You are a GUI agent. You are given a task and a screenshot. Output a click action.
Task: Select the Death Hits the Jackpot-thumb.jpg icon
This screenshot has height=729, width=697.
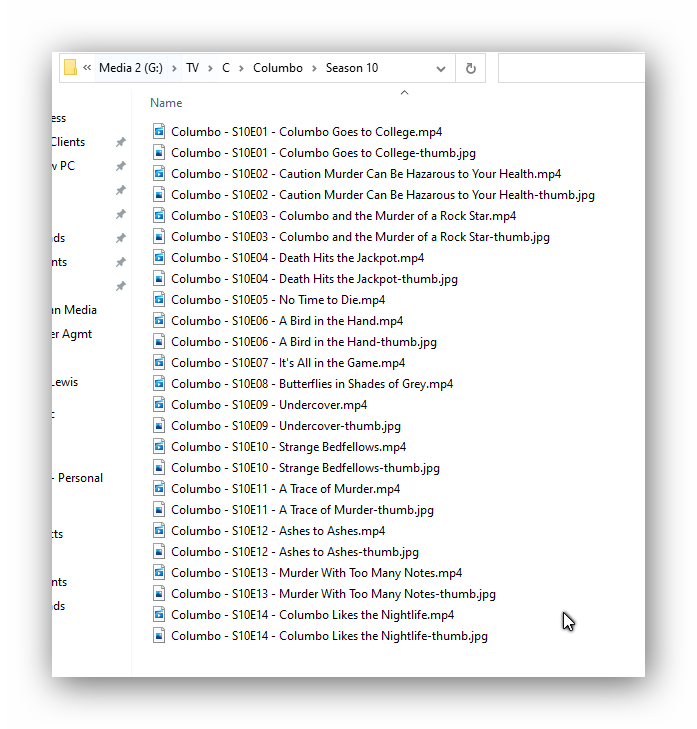pos(159,278)
